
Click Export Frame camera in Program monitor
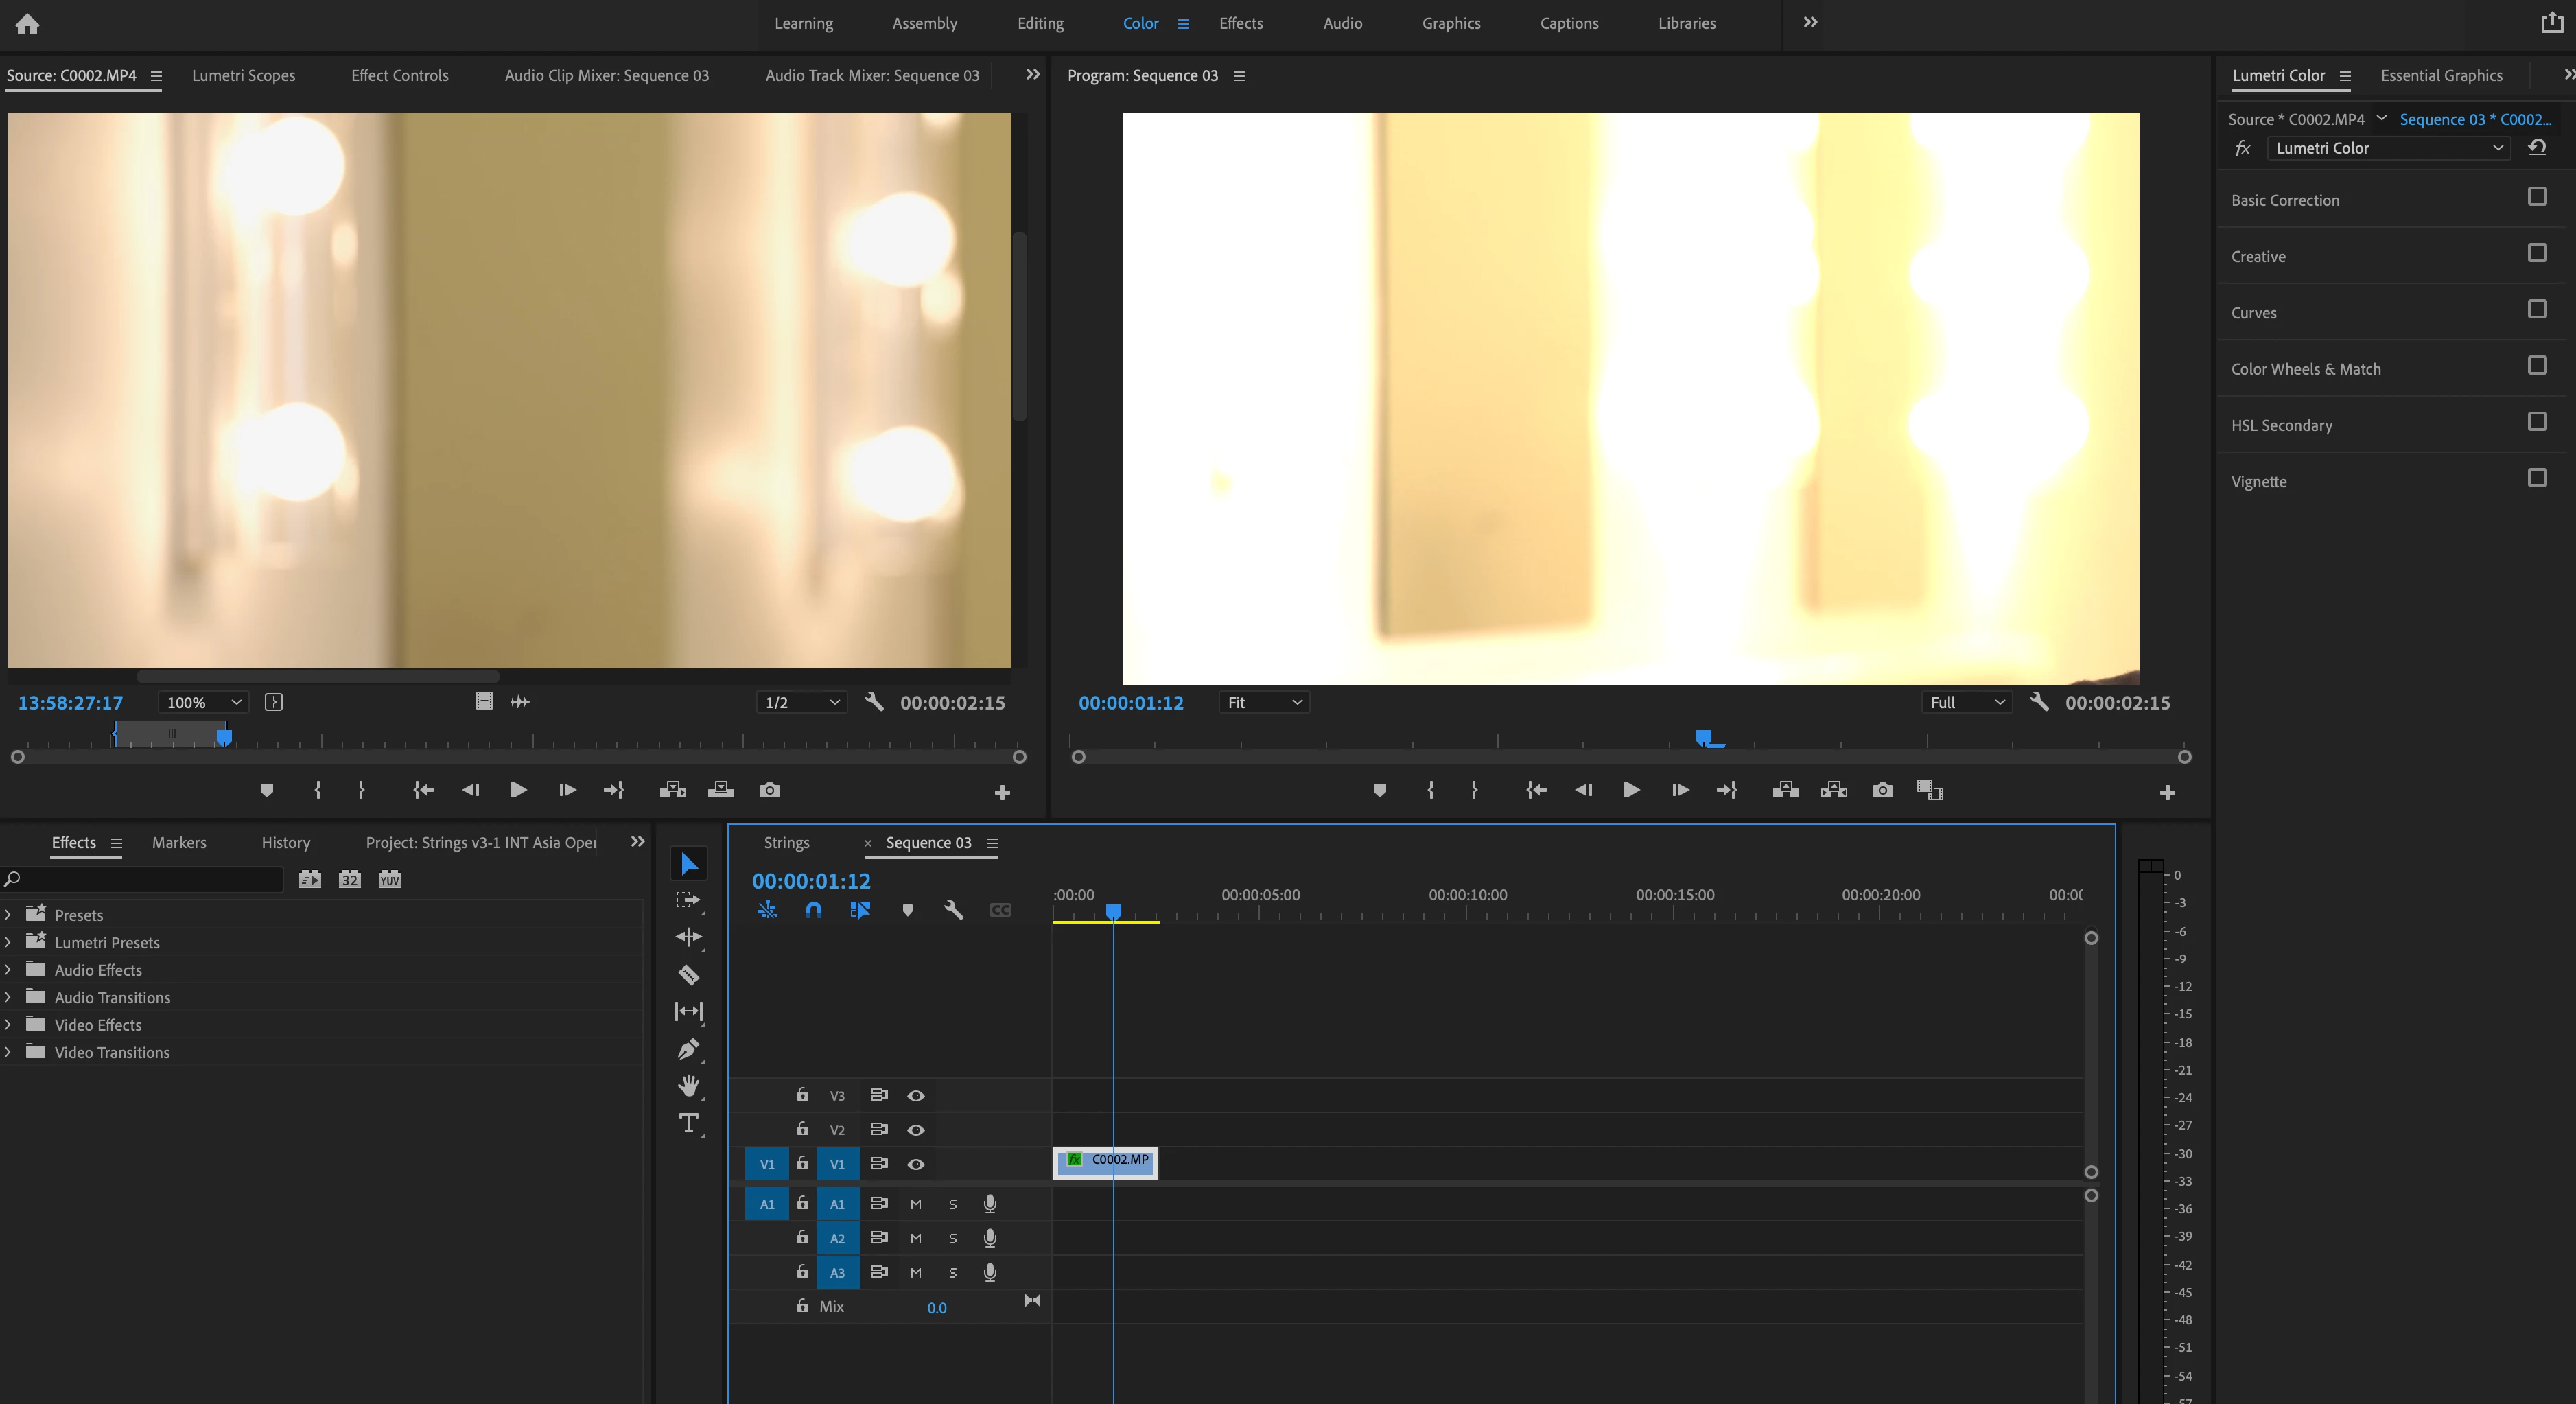coord(1882,790)
